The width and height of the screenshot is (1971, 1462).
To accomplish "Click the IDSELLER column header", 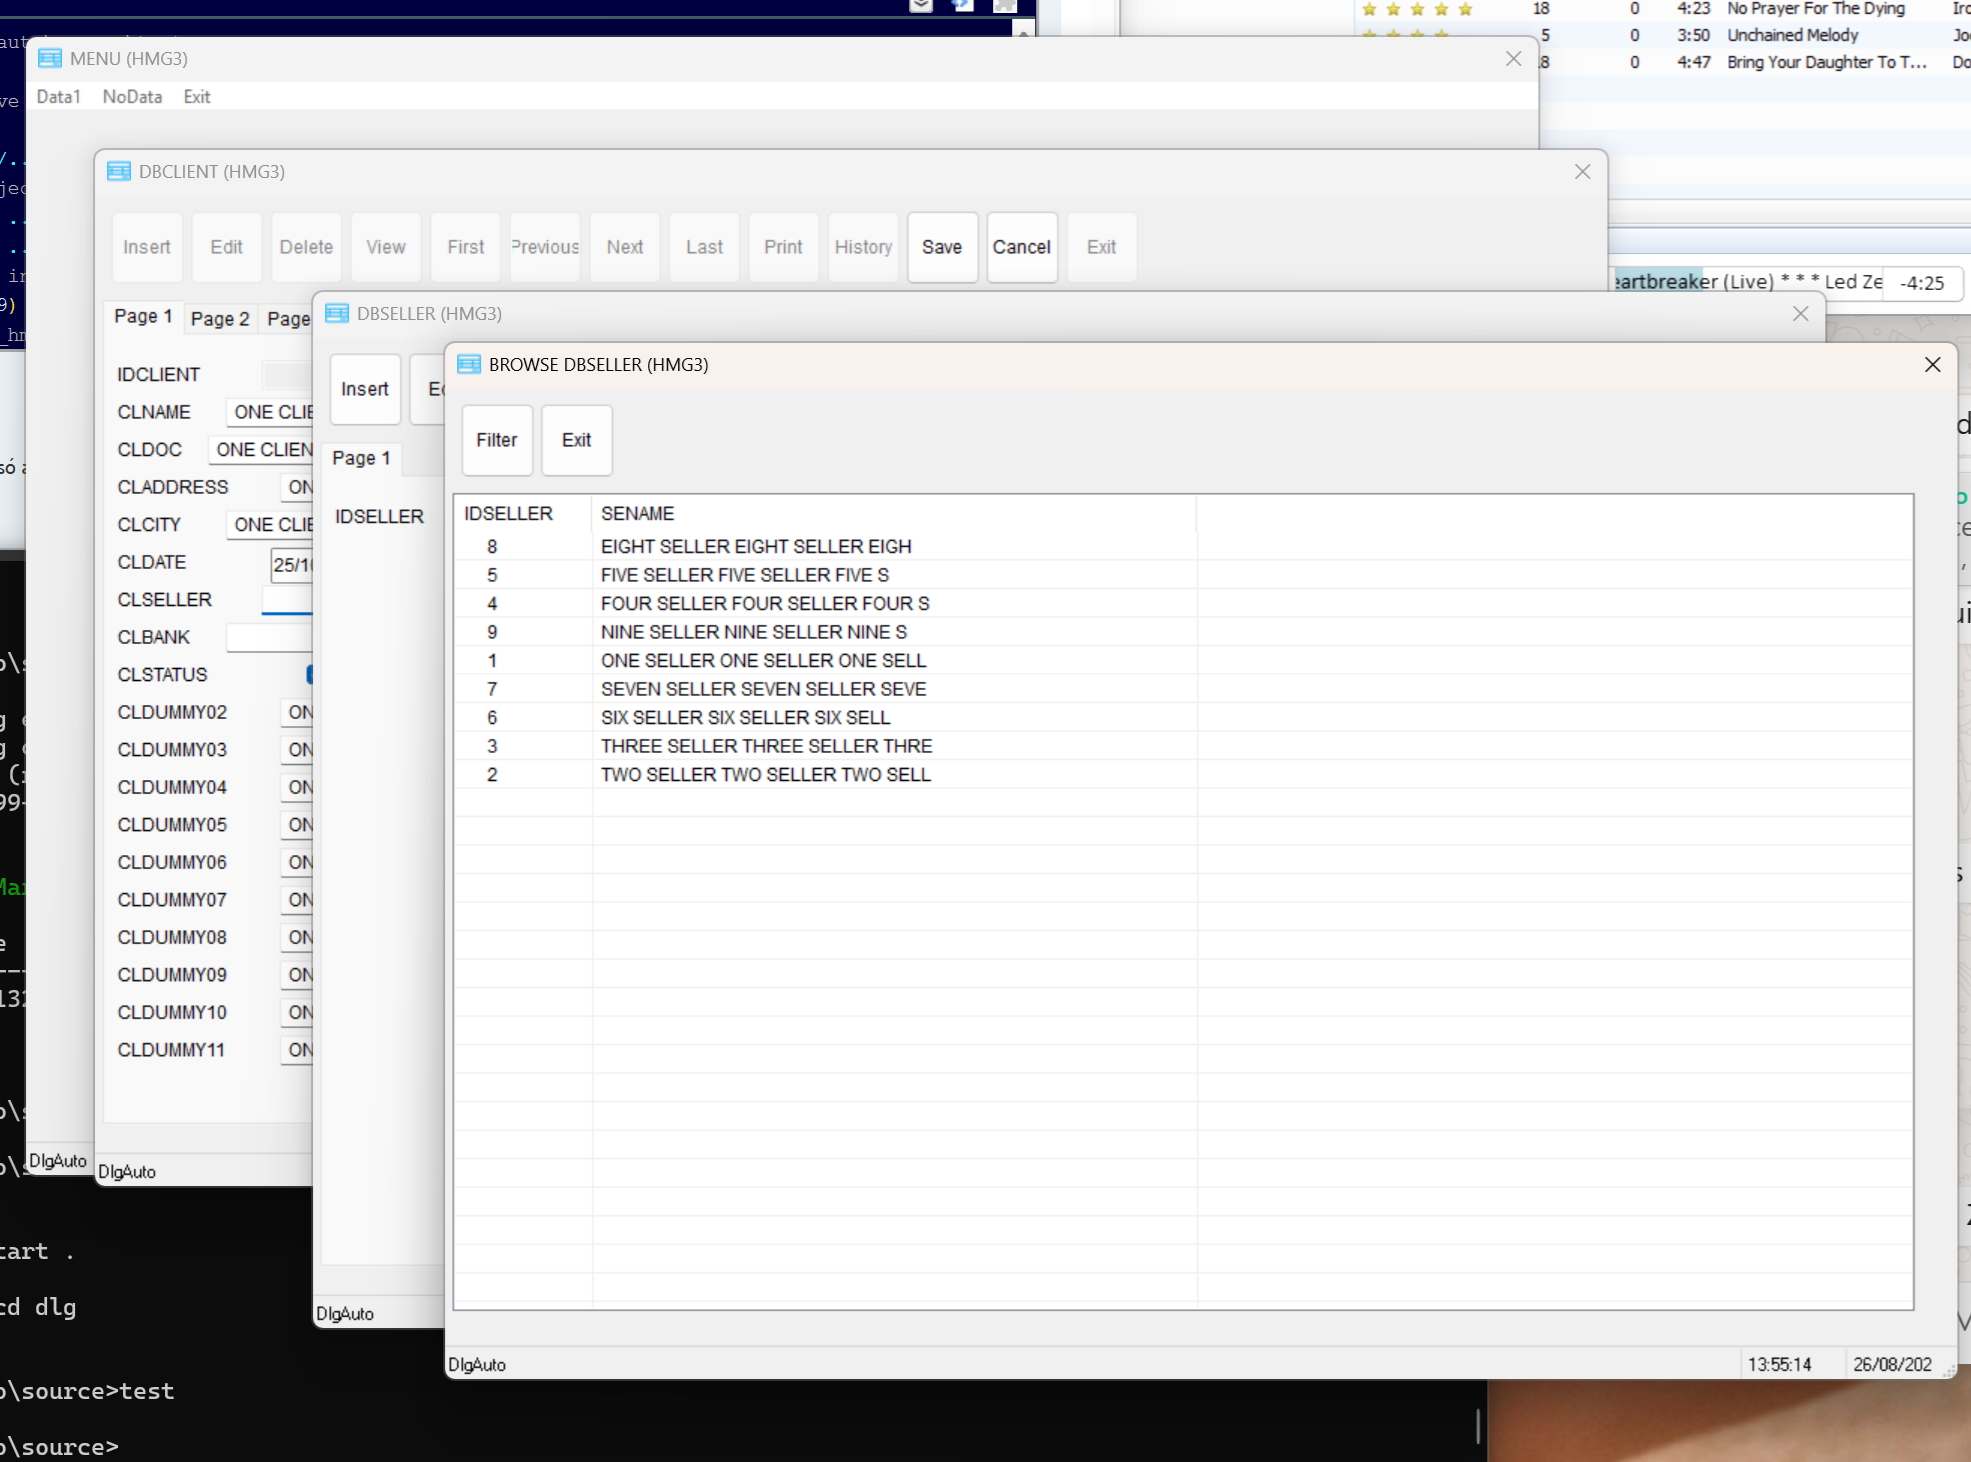I will [508, 514].
